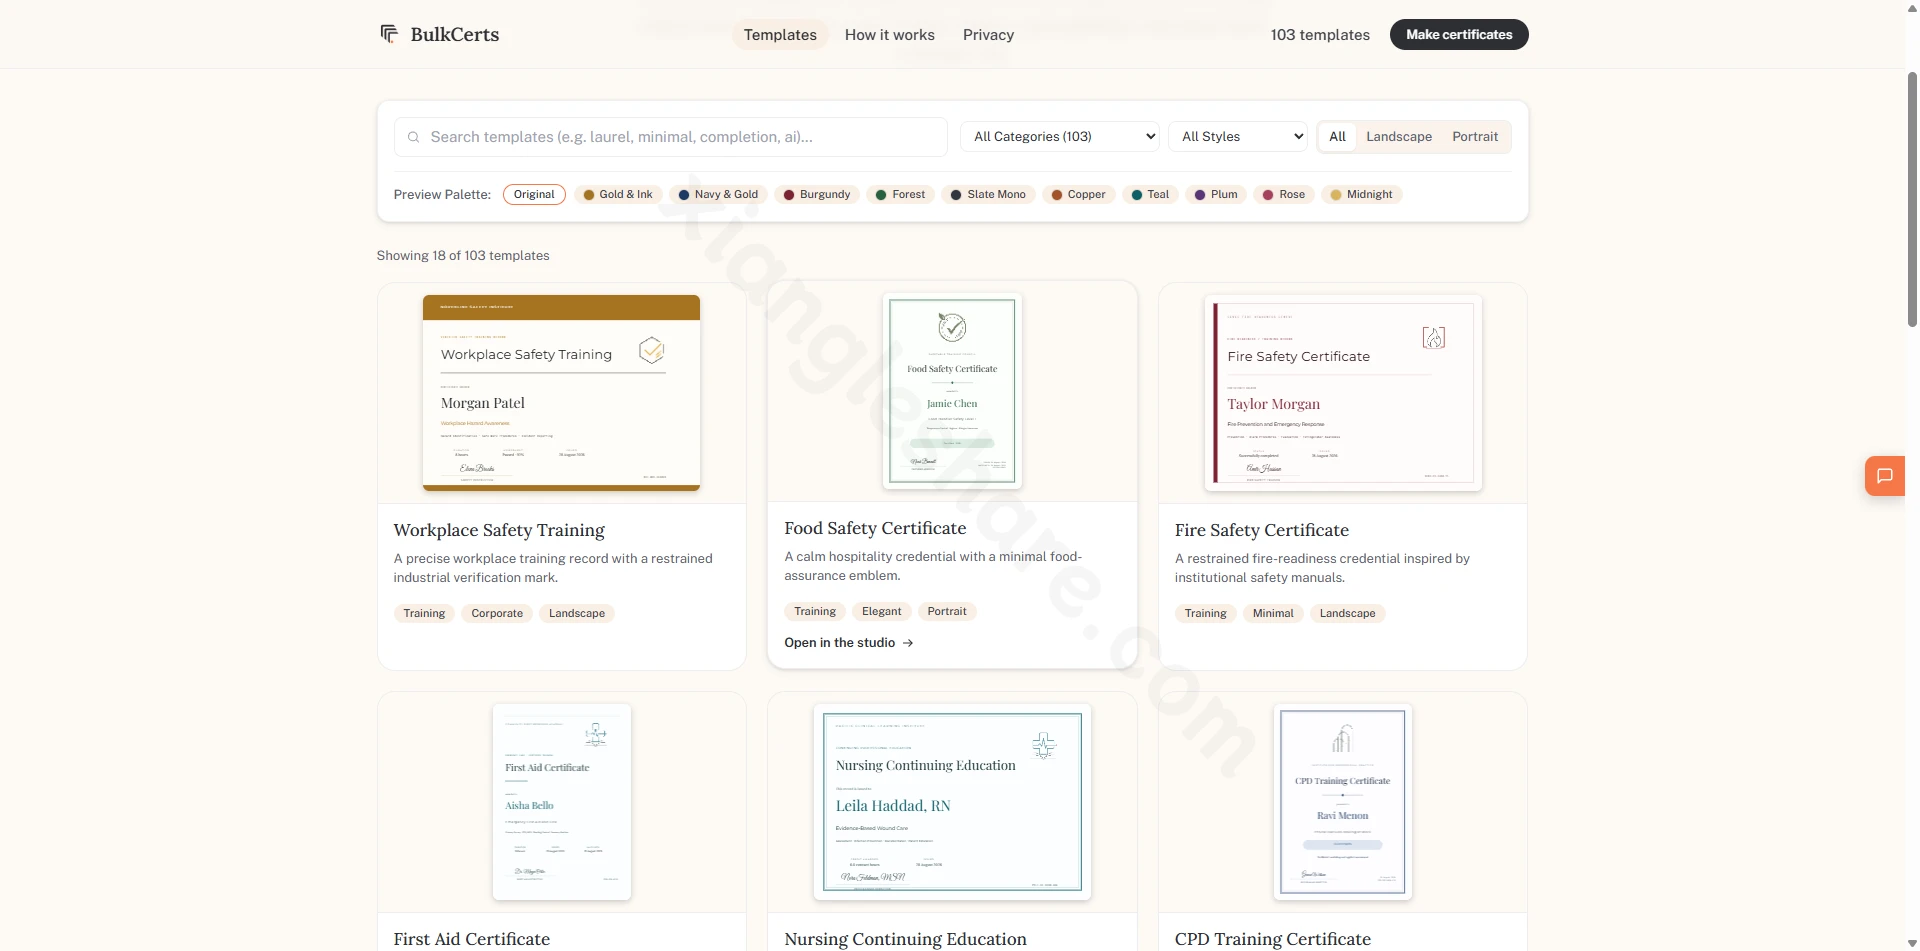Expand the All Styles dropdown

[1238, 137]
